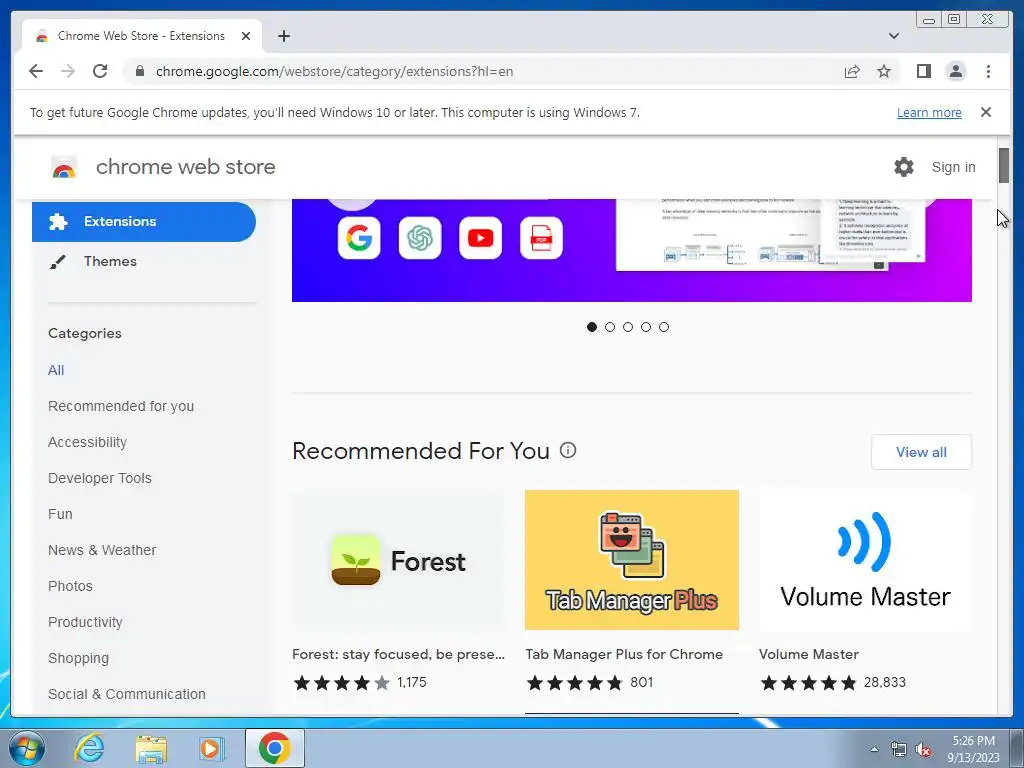Open web store settings gear
The image size is (1024, 768).
[904, 167]
